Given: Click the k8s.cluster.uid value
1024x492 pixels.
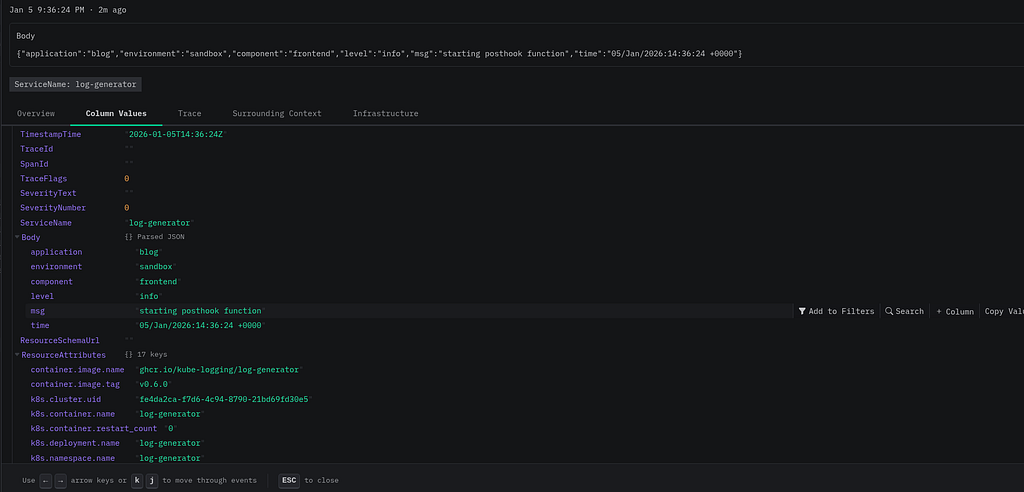Looking at the screenshot, I should click(223, 399).
